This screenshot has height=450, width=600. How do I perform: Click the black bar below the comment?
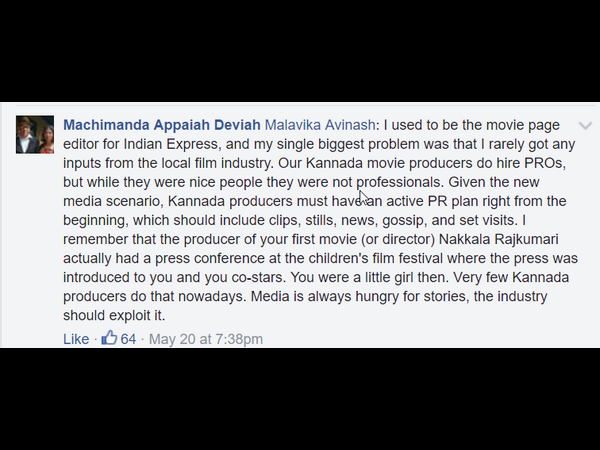point(300,398)
